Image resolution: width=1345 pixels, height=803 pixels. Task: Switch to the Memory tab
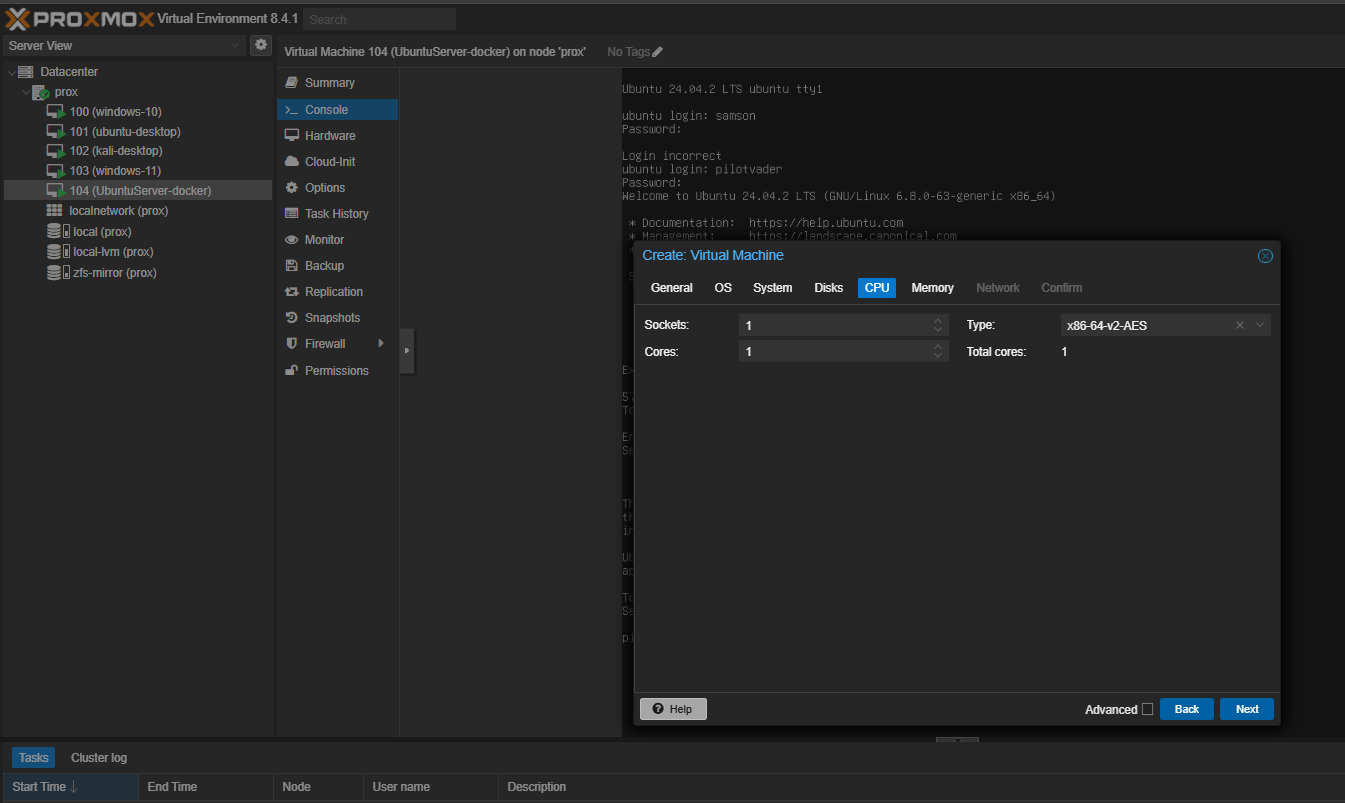point(932,288)
